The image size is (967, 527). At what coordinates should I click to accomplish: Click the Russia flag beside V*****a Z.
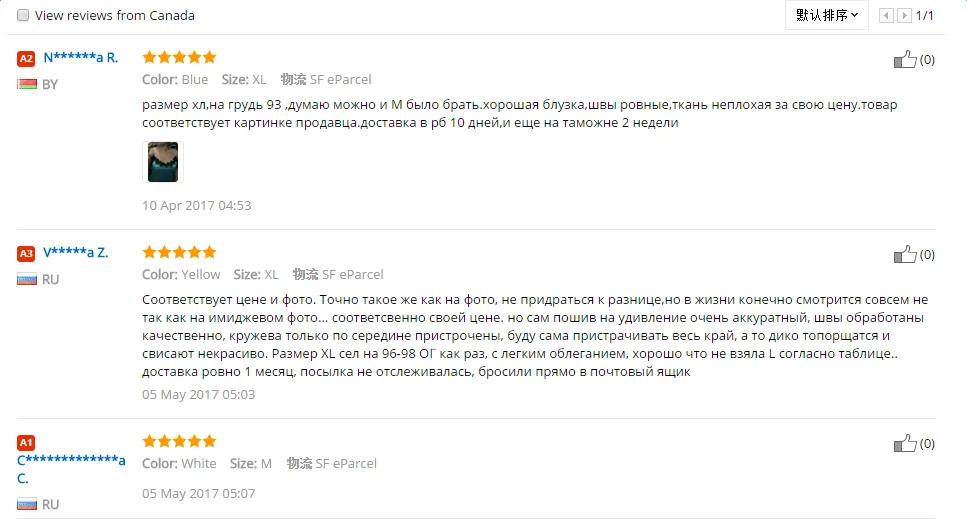point(27,279)
